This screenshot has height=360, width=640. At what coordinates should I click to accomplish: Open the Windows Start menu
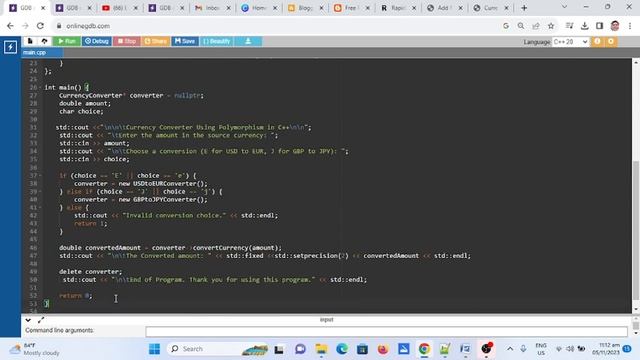tap(154, 349)
